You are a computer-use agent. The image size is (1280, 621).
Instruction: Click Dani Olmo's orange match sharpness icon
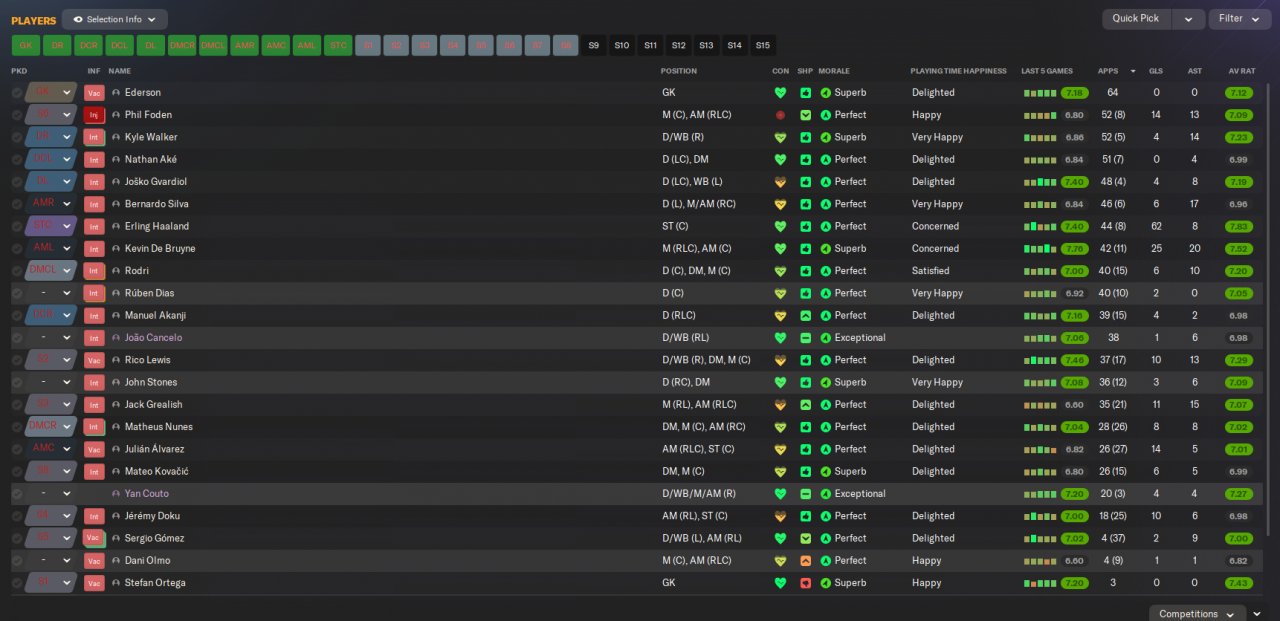[806, 561]
